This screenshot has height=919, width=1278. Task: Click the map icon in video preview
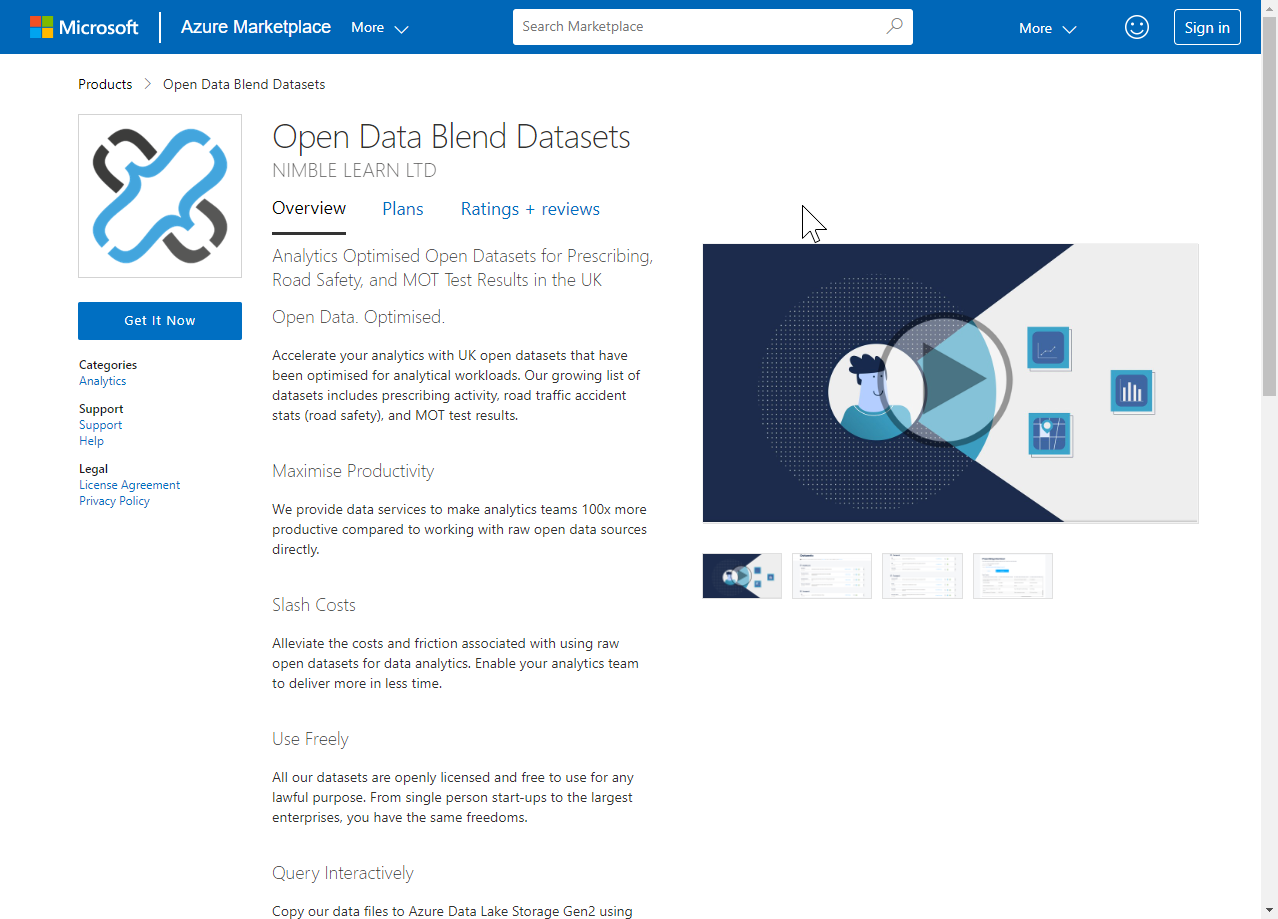pos(1050,435)
